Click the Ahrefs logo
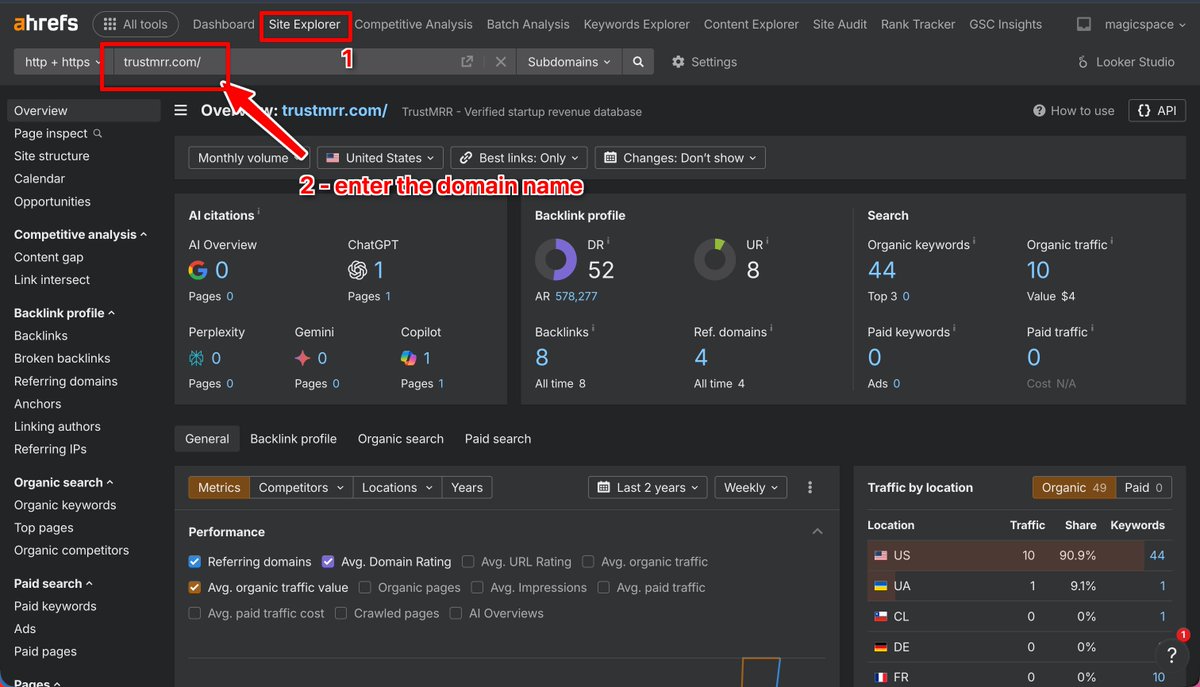 point(44,24)
